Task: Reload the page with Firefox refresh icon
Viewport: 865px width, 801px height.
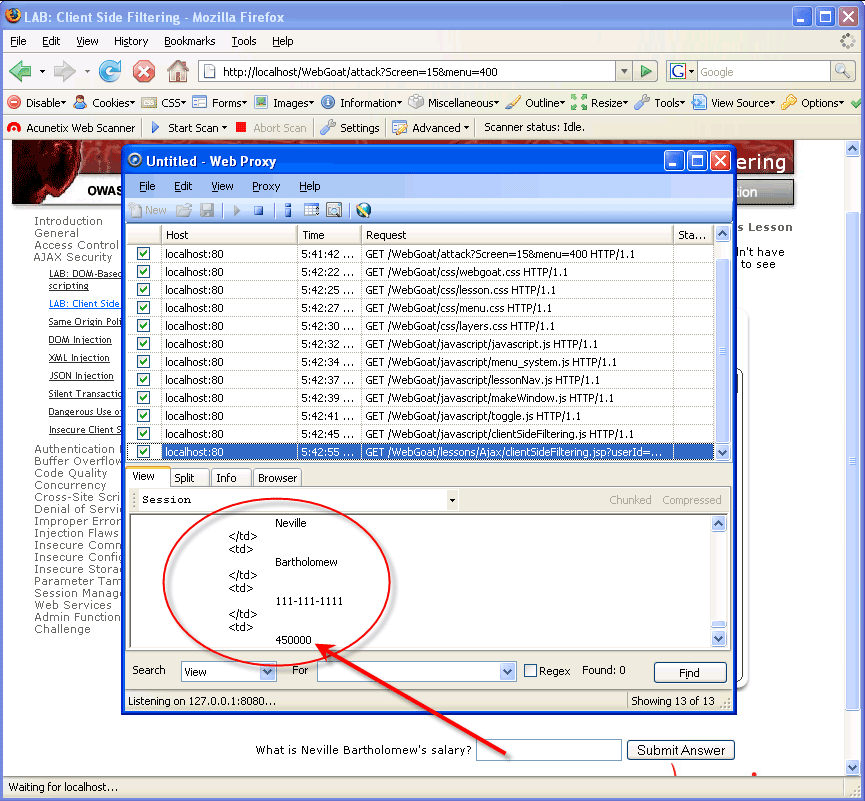Action: click(110, 72)
